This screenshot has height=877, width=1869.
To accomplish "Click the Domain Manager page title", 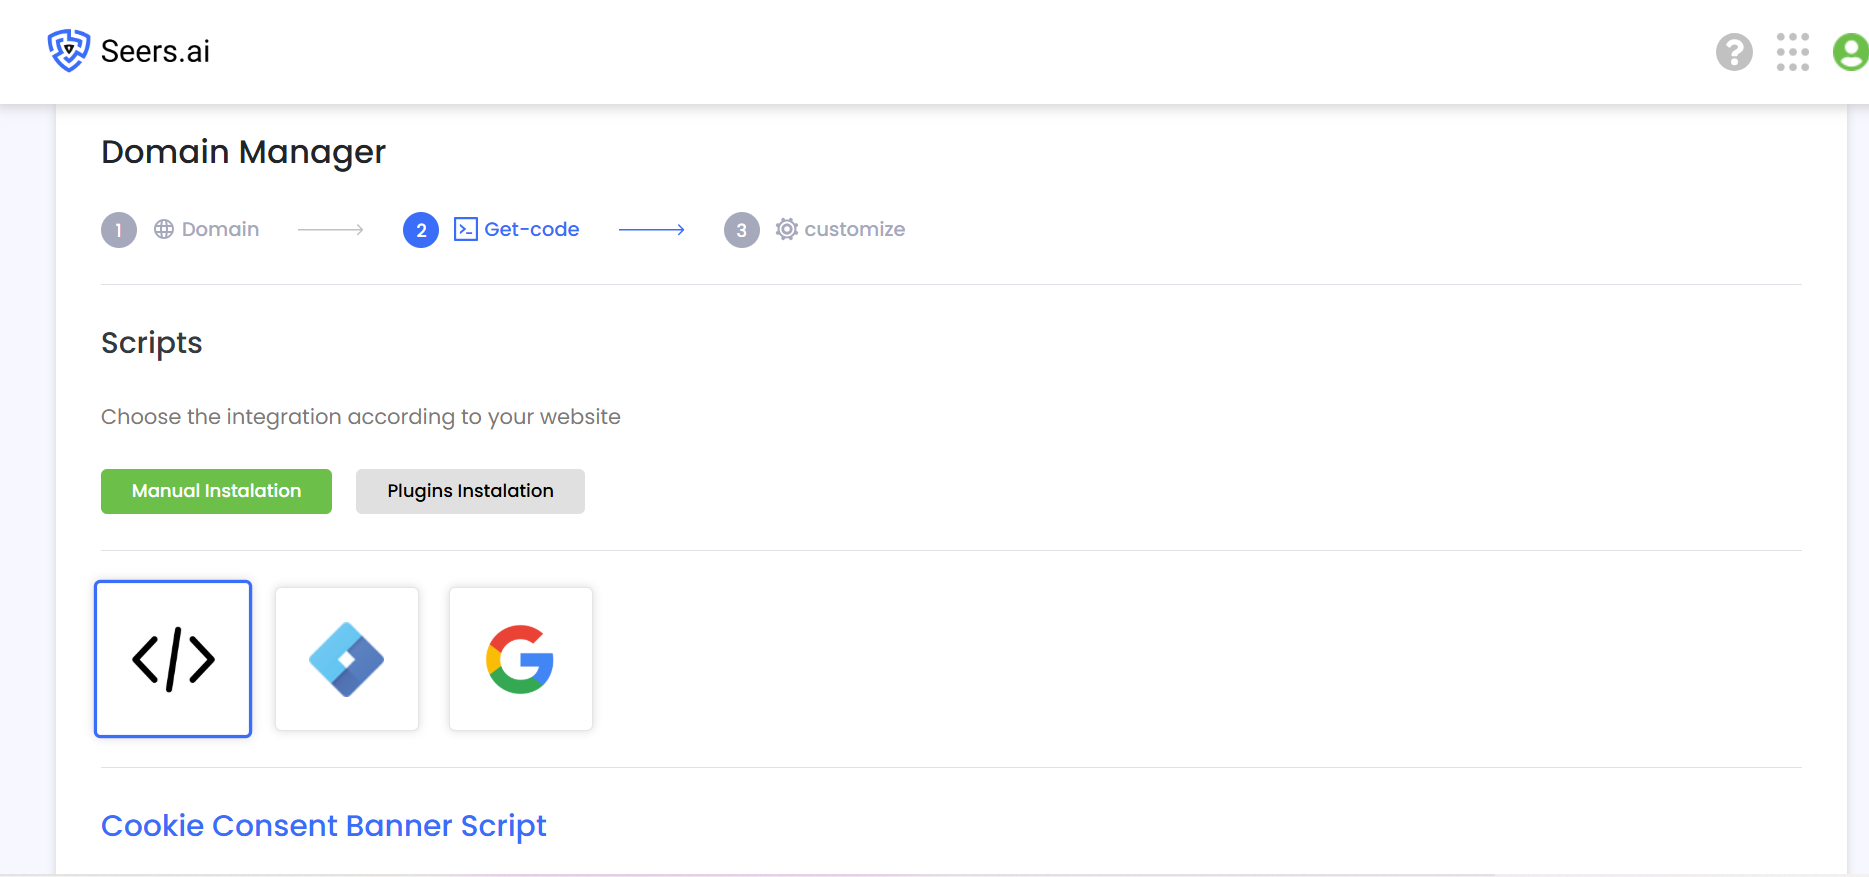I will click(243, 152).
